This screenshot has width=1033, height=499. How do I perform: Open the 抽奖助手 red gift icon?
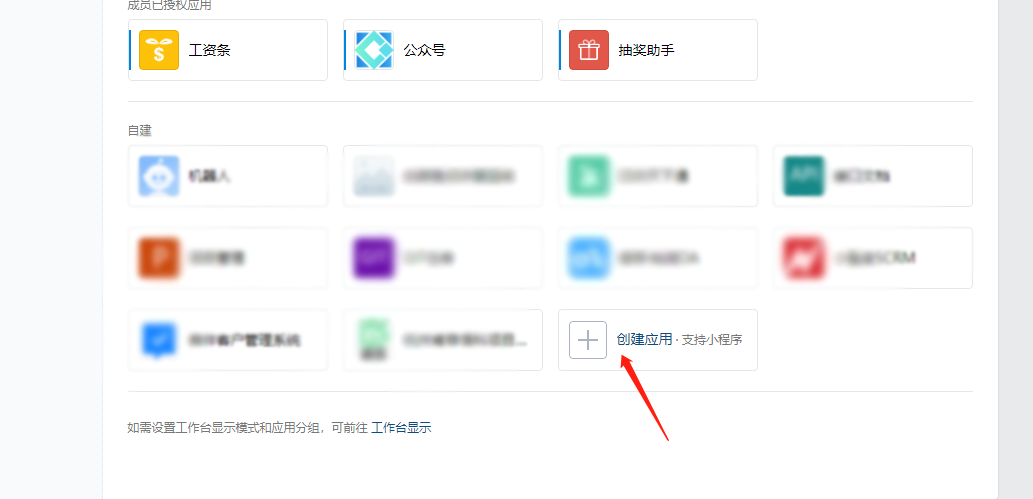(x=588, y=50)
